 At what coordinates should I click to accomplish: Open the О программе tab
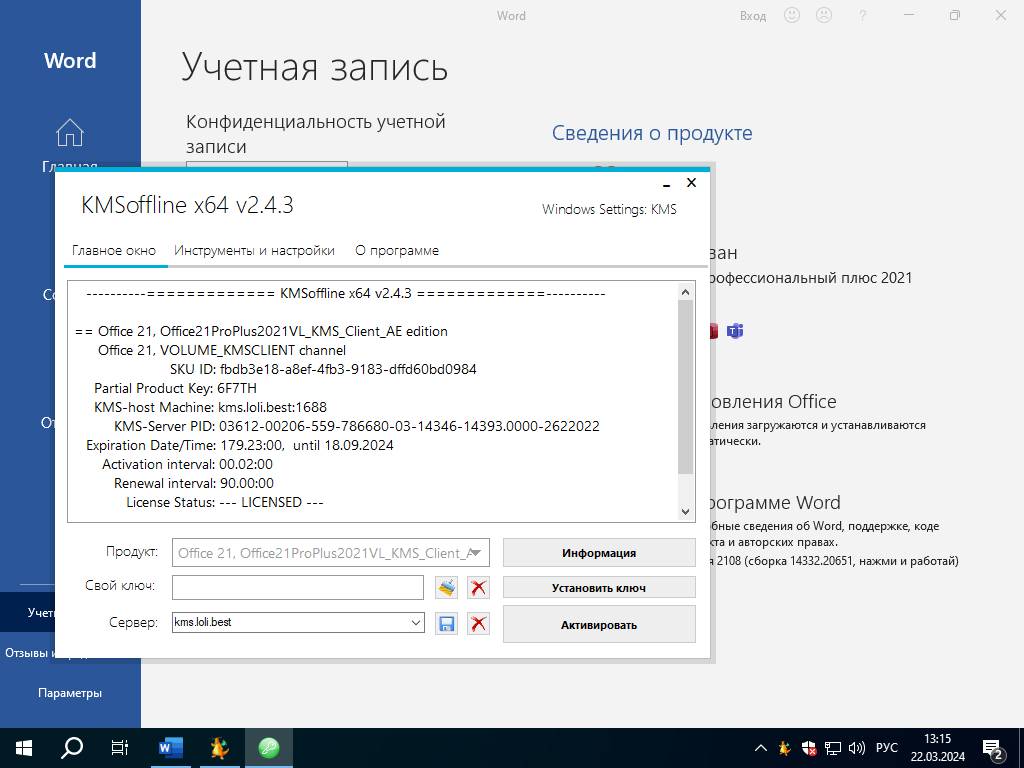[397, 251]
